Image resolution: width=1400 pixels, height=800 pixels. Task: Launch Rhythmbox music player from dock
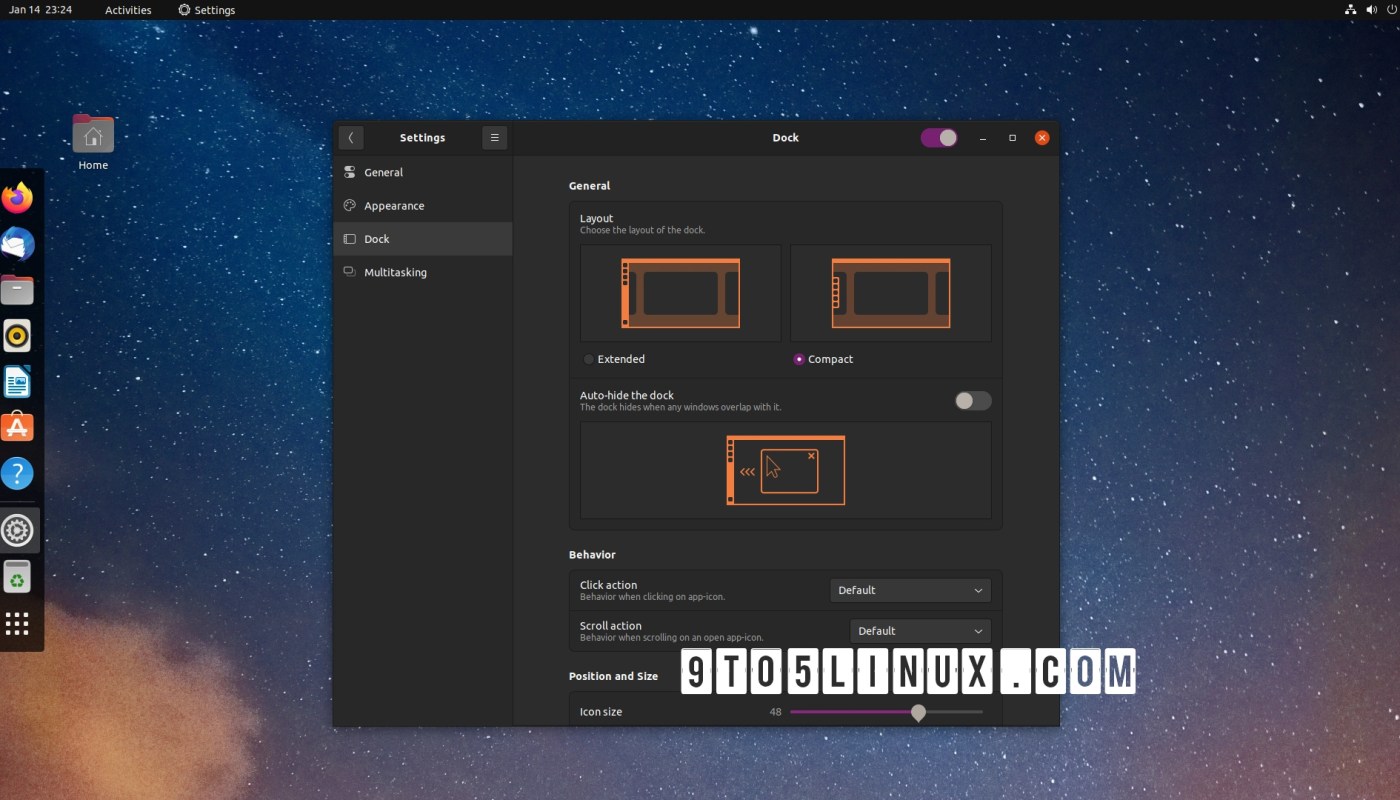pos(18,336)
